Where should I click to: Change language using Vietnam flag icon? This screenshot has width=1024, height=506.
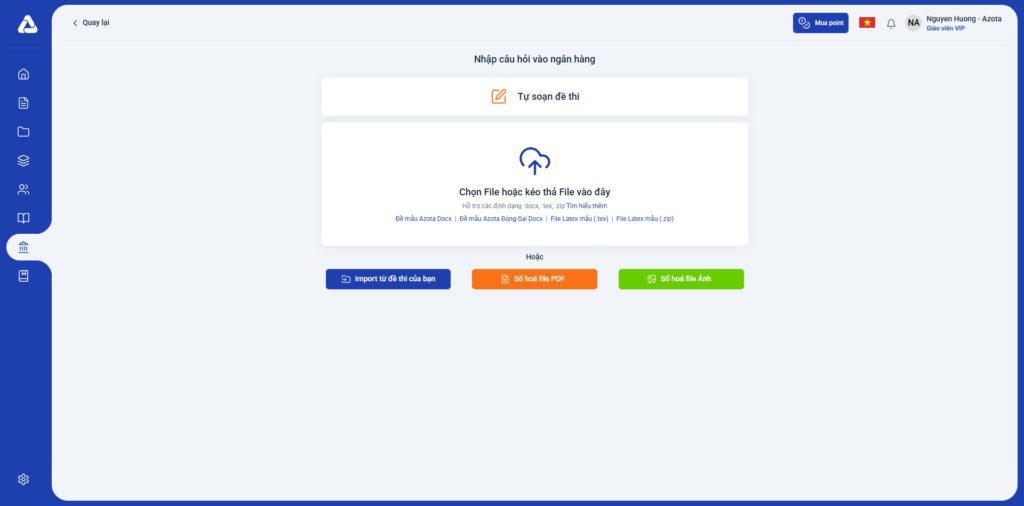click(867, 22)
